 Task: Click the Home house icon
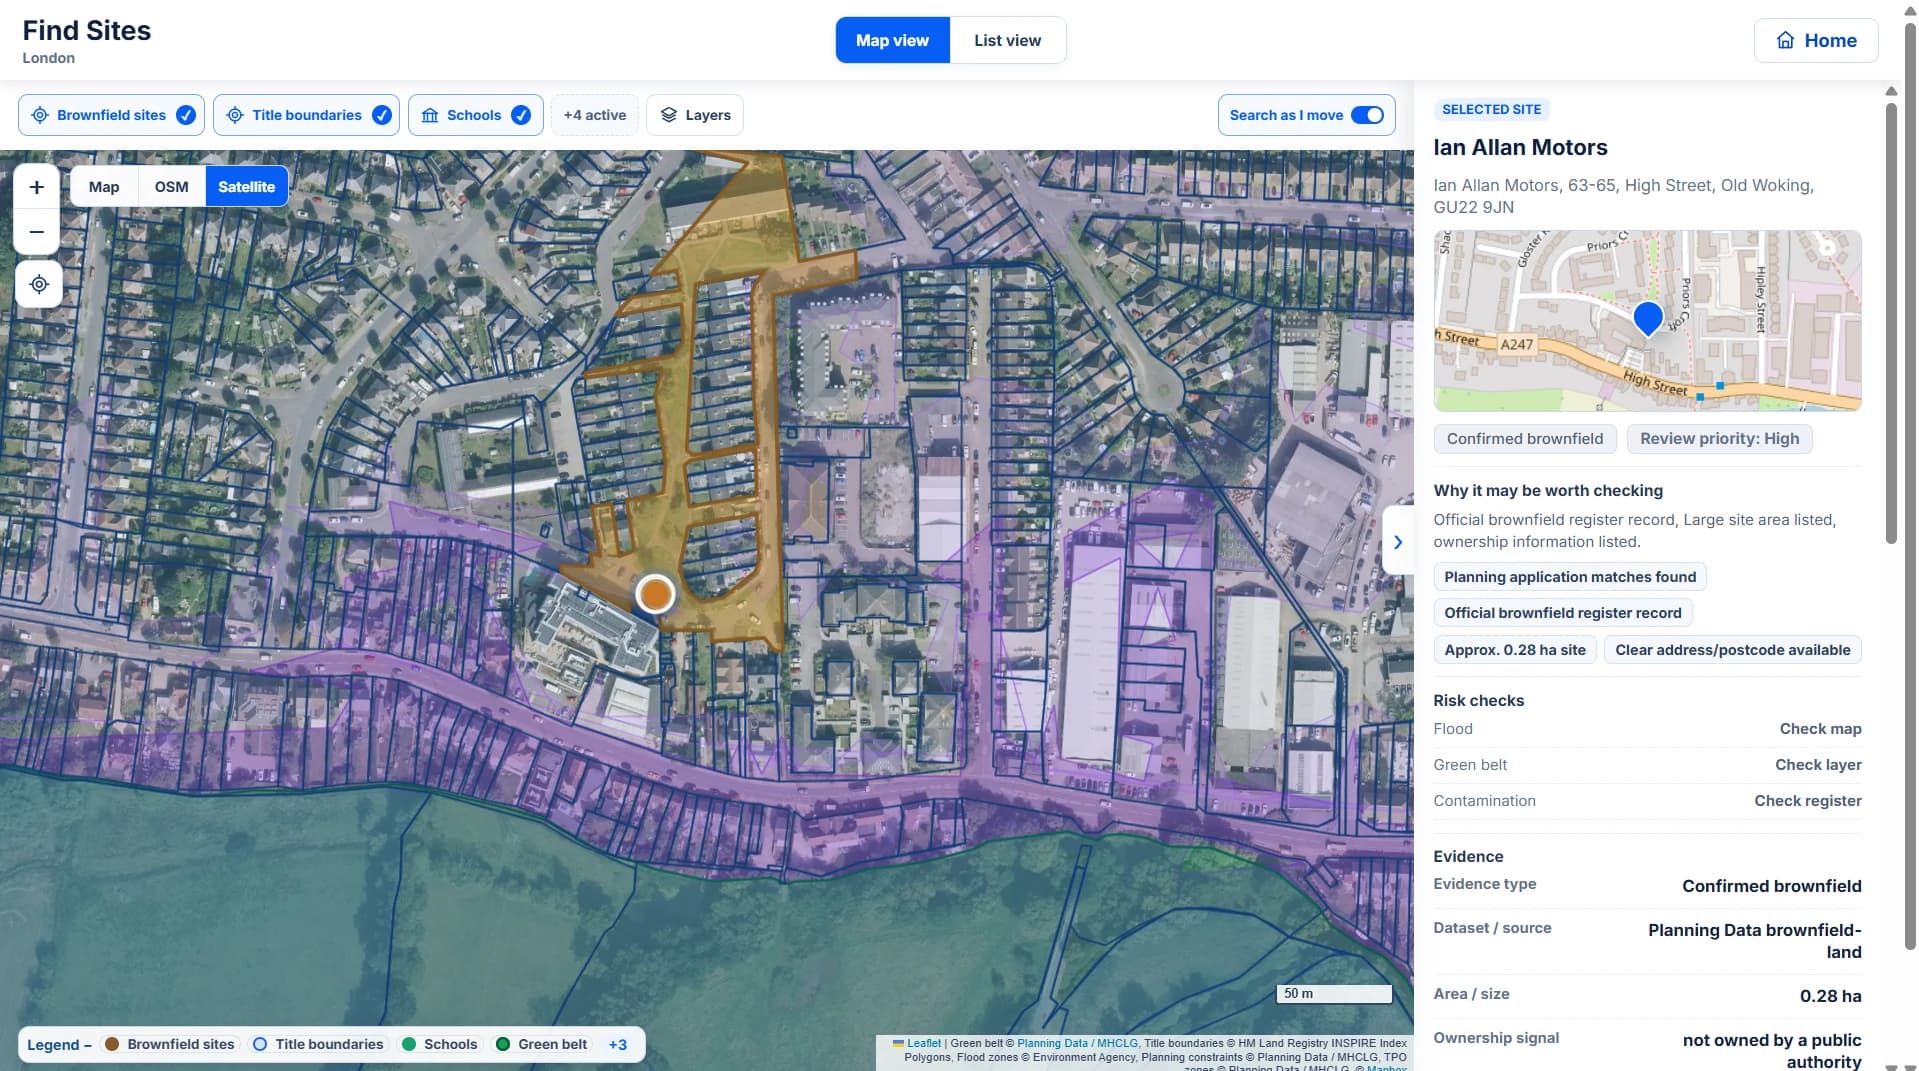click(x=1785, y=41)
